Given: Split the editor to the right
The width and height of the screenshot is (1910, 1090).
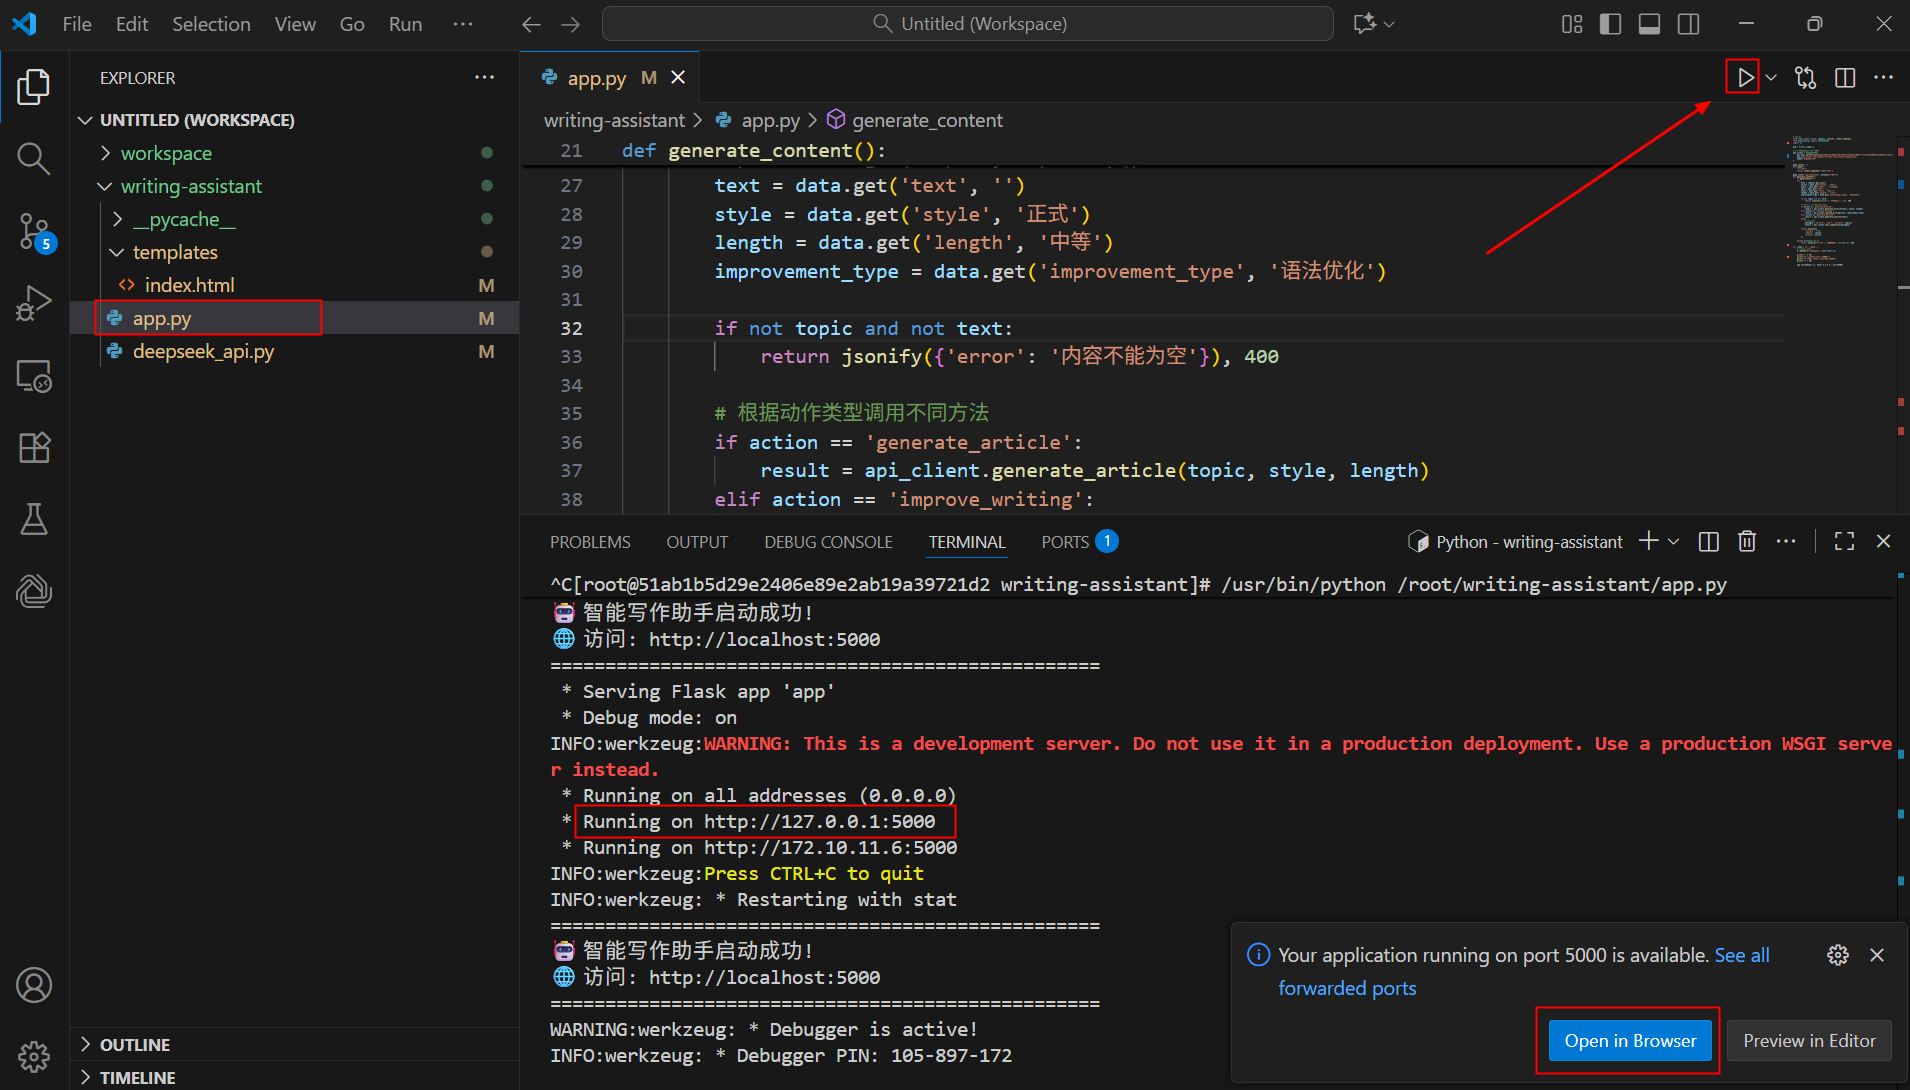Looking at the screenshot, I should tap(1845, 78).
